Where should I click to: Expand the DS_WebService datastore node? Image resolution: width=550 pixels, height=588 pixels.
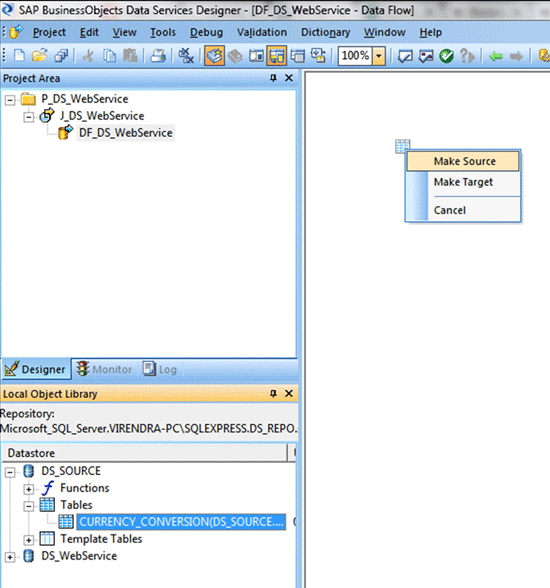coord(10,557)
